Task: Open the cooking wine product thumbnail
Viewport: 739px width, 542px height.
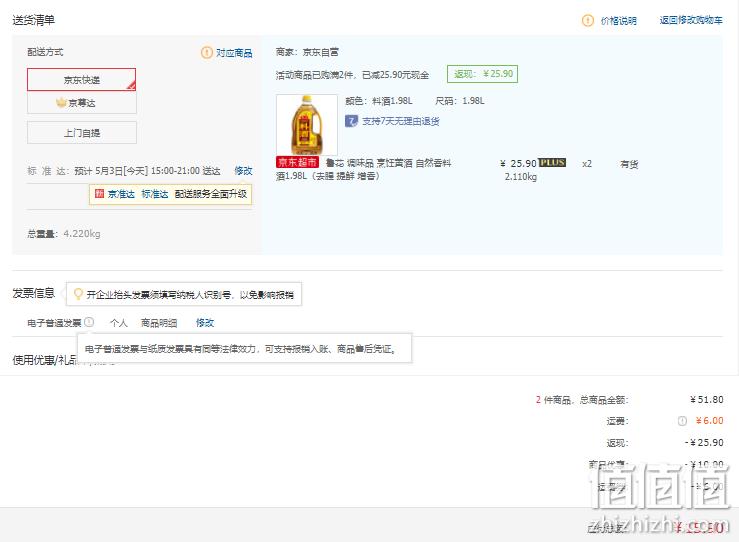Action: click(307, 124)
